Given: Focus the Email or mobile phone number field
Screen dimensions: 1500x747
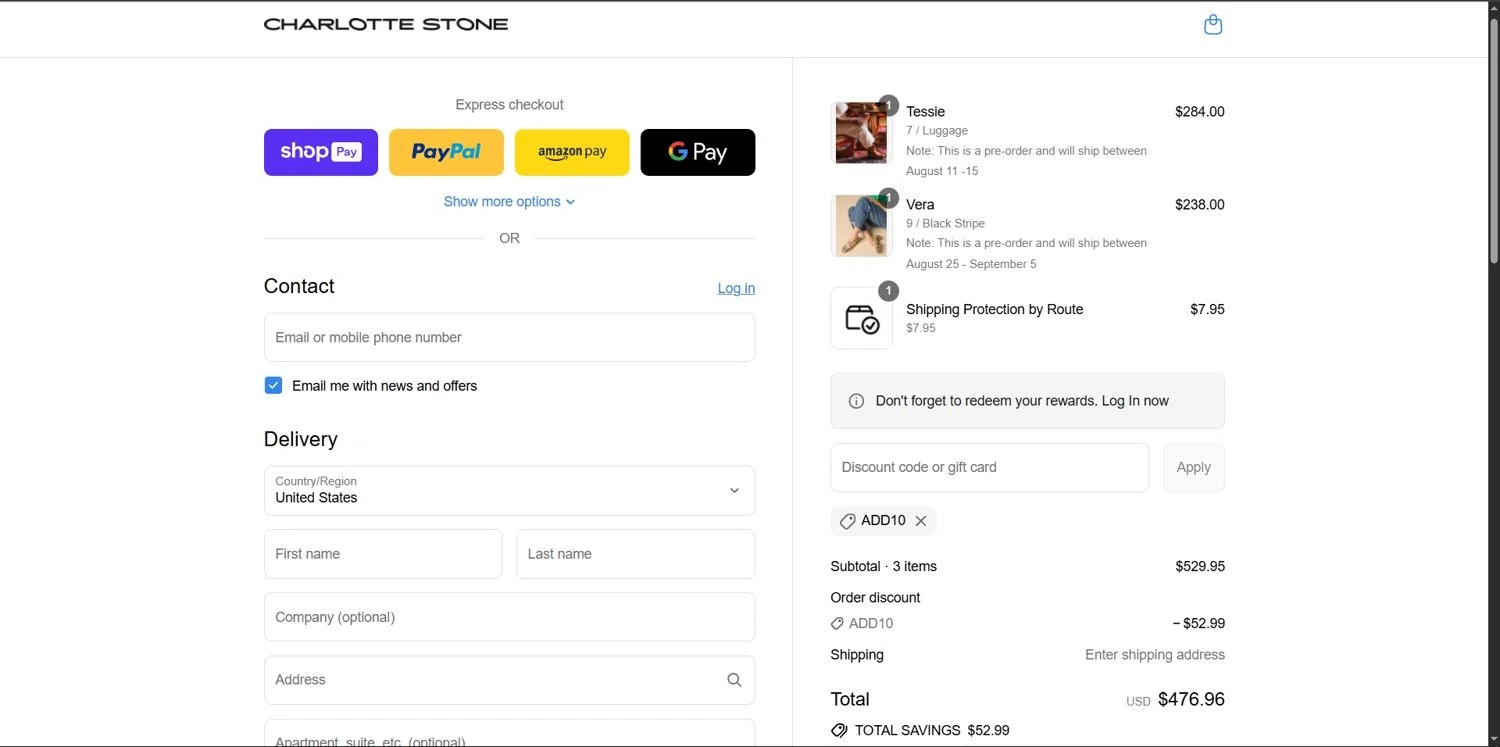Looking at the screenshot, I should coord(509,337).
